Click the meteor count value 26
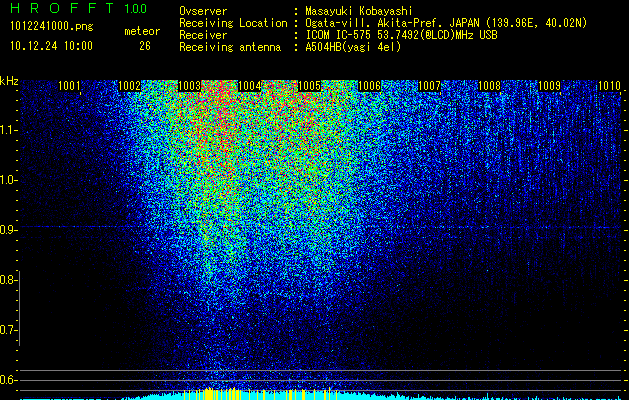Screen dimensions: 629x400 tap(145, 46)
